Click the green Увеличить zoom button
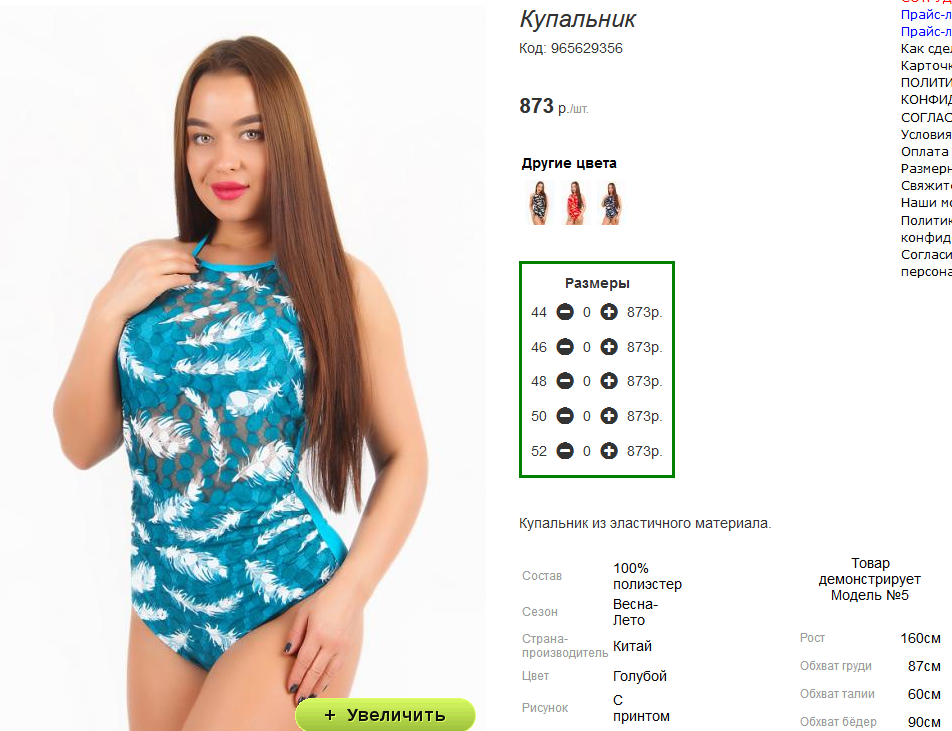952x731 pixels. [x=385, y=715]
